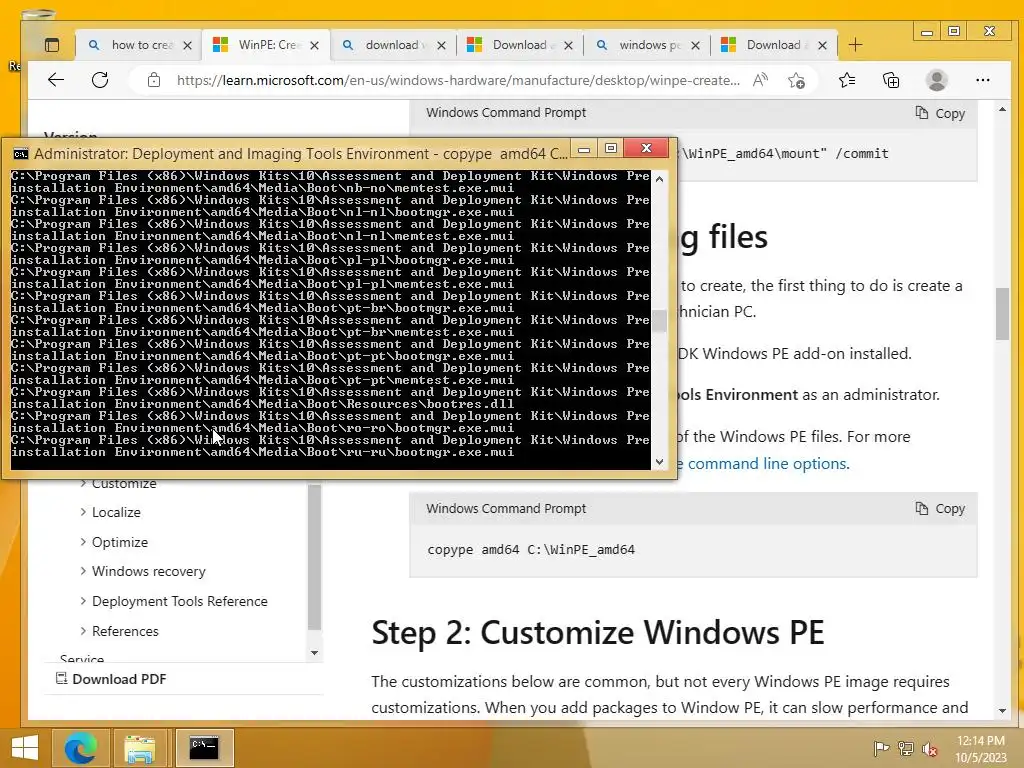1024x768 pixels.
Task: Reload the current Edge page
Action: point(100,80)
